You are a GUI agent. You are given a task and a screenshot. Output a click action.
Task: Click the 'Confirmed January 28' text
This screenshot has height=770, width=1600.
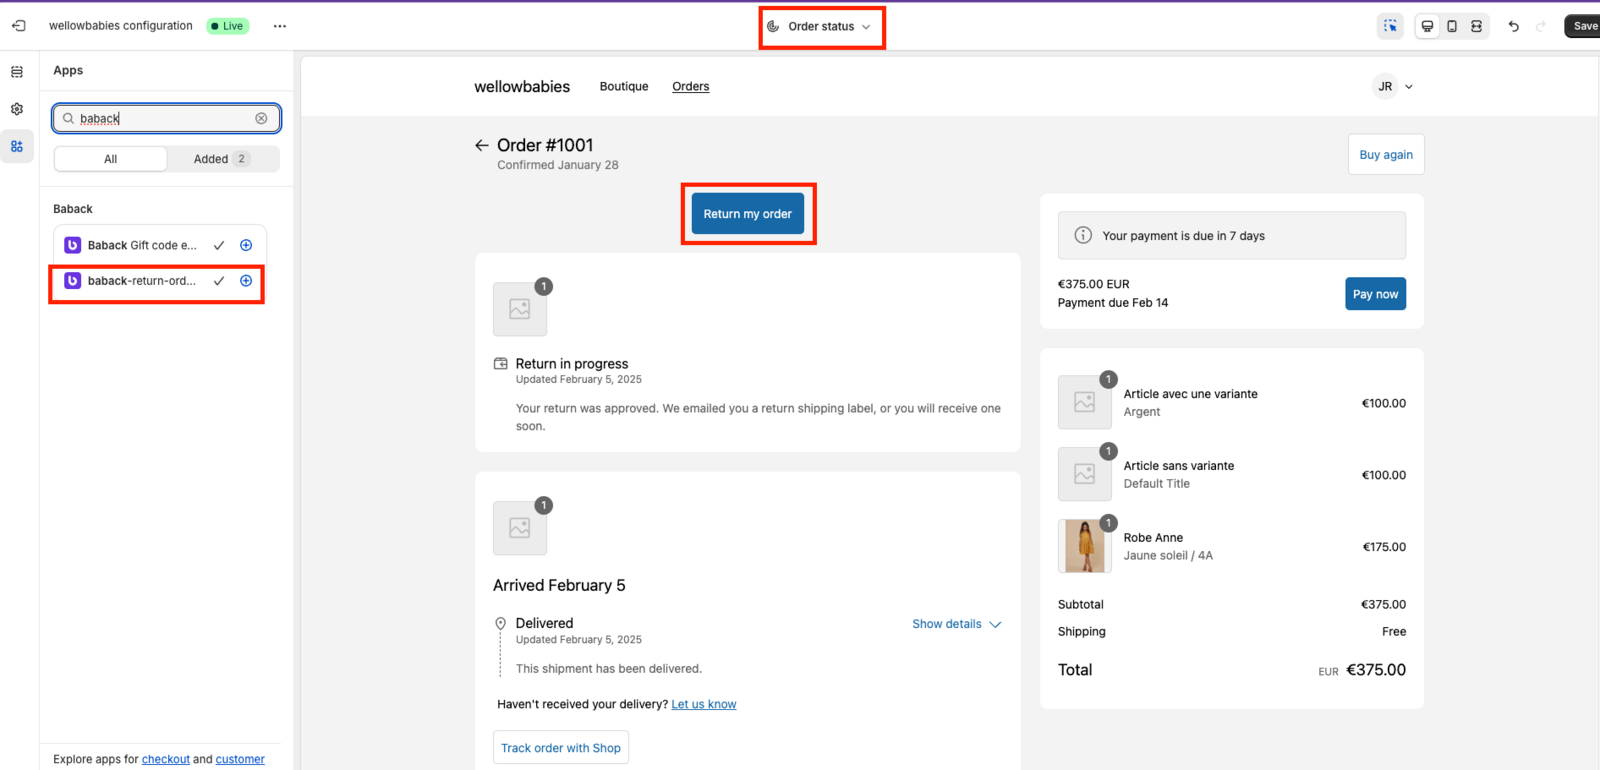click(x=558, y=165)
